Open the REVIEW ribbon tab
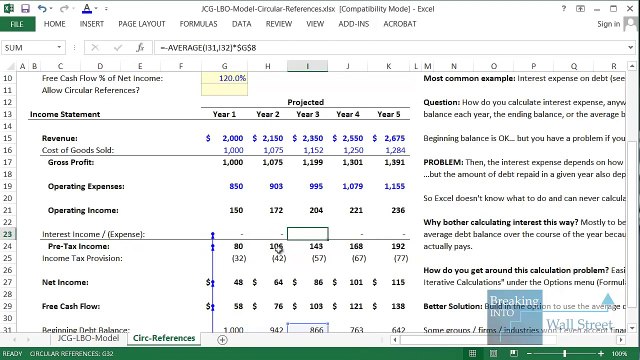The width and height of the screenshot is (640, 360). click(279, 24)
